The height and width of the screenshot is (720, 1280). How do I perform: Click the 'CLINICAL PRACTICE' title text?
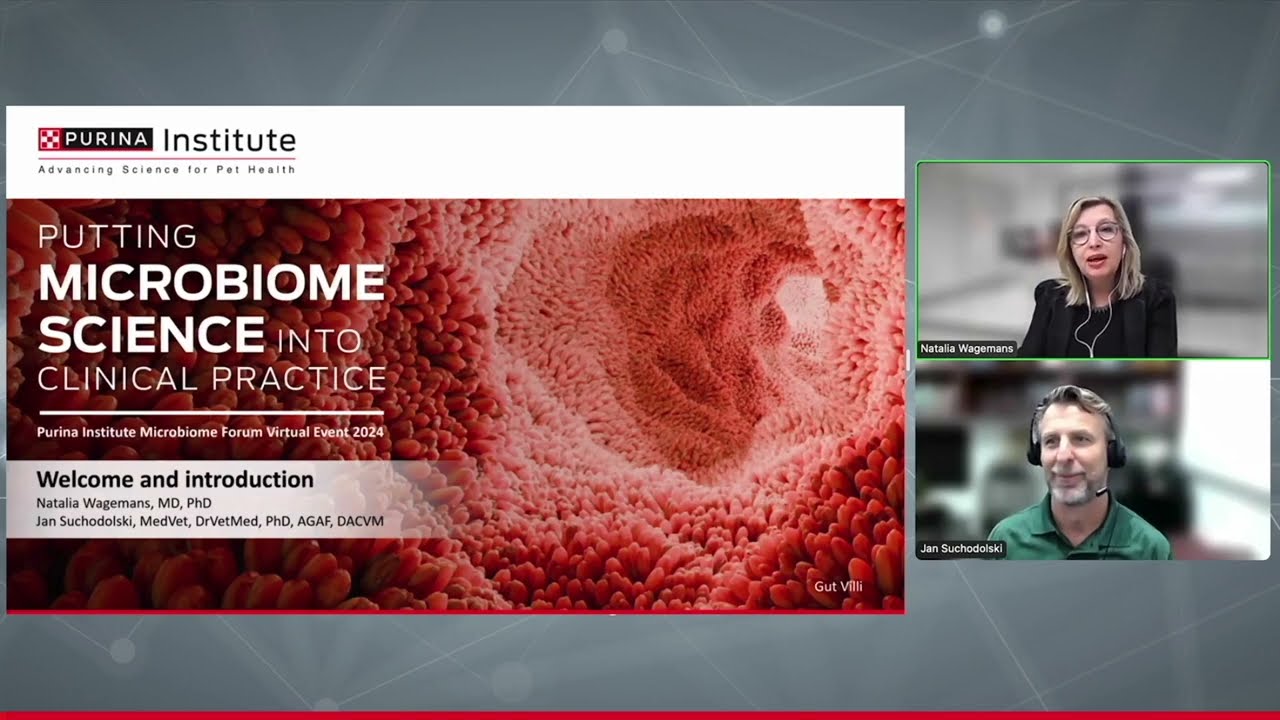[212, 378]
